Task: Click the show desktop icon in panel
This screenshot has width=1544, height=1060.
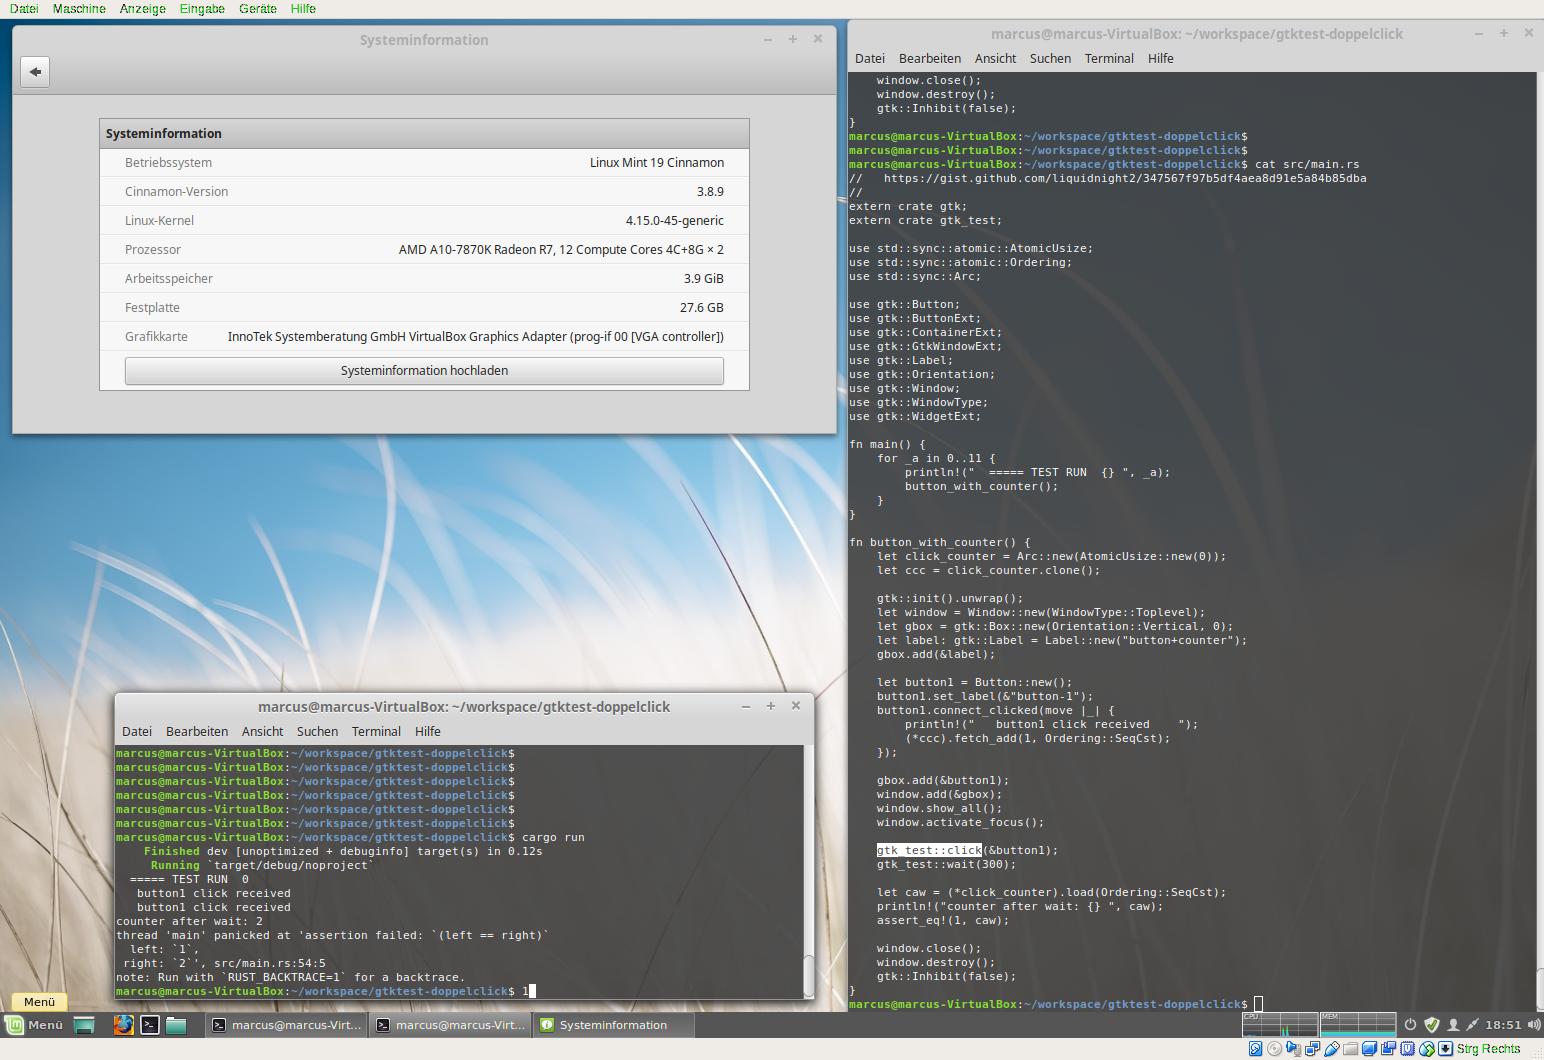Action: click(x=85, y=1025)
